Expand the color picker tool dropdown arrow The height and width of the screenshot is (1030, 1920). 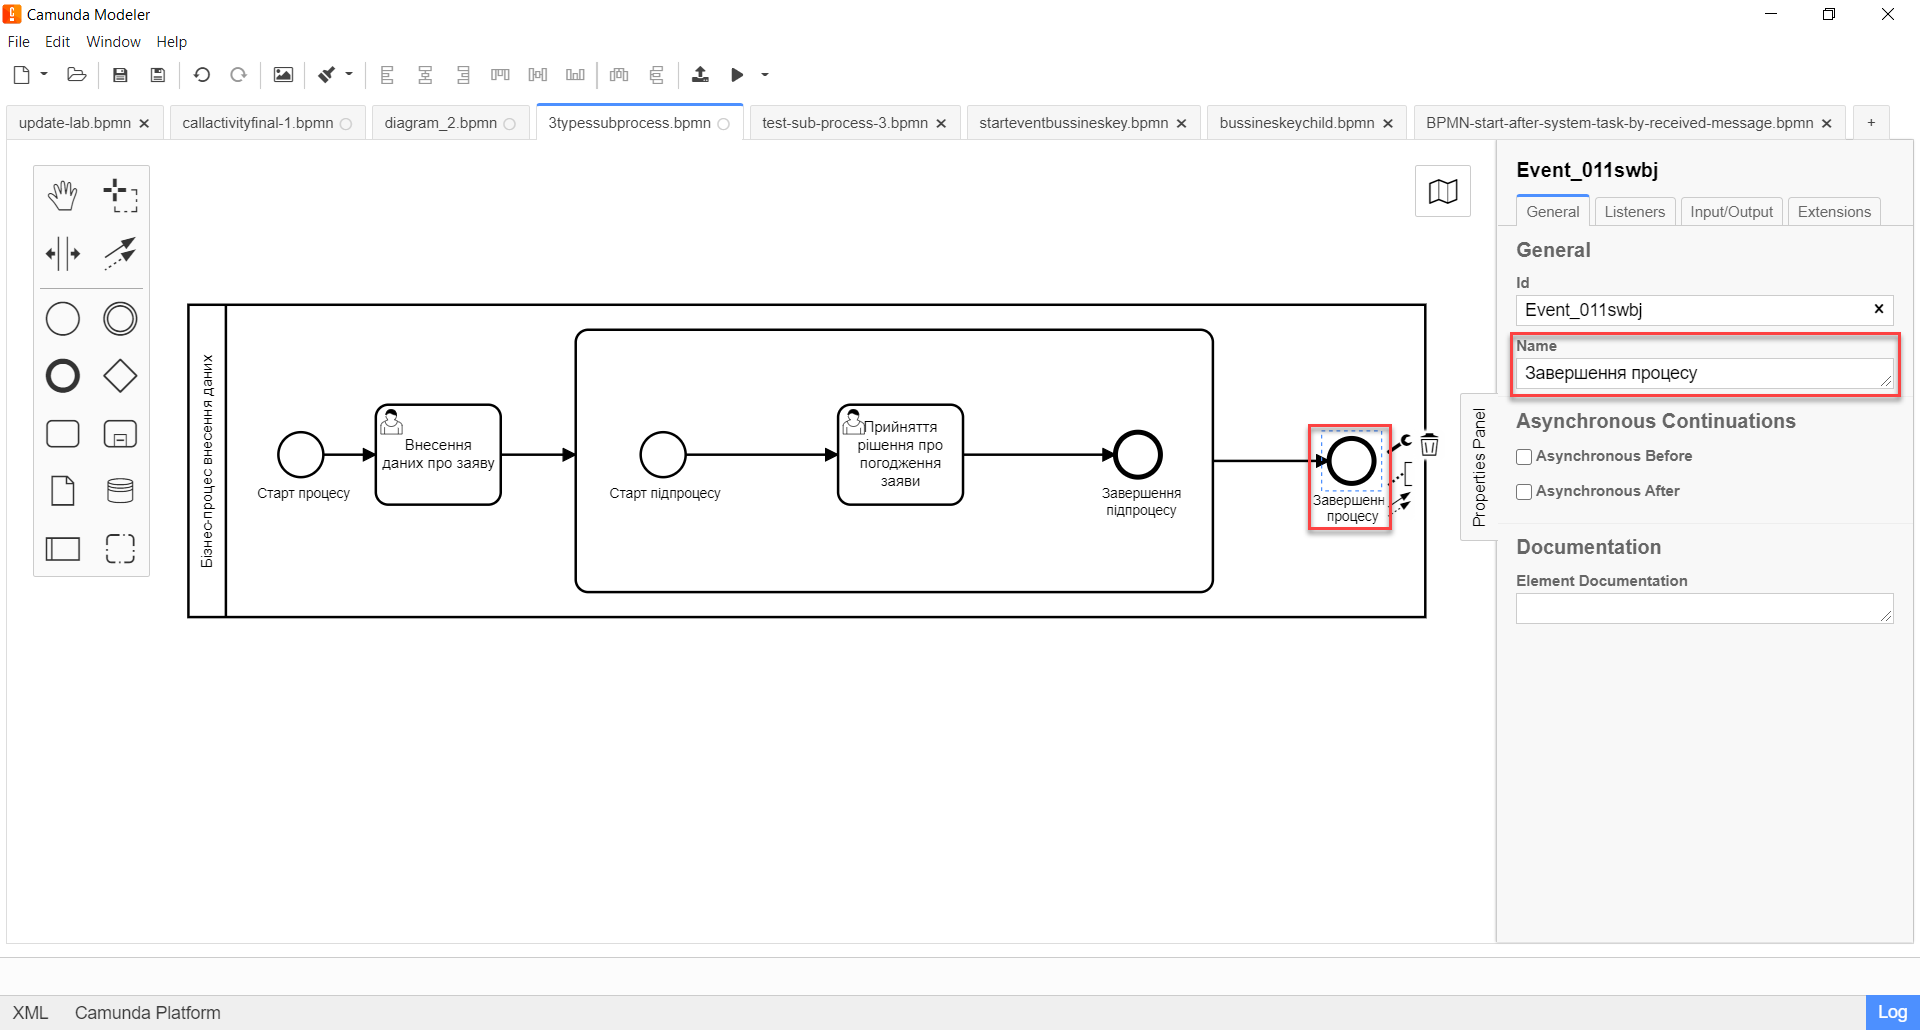(349, 75)
